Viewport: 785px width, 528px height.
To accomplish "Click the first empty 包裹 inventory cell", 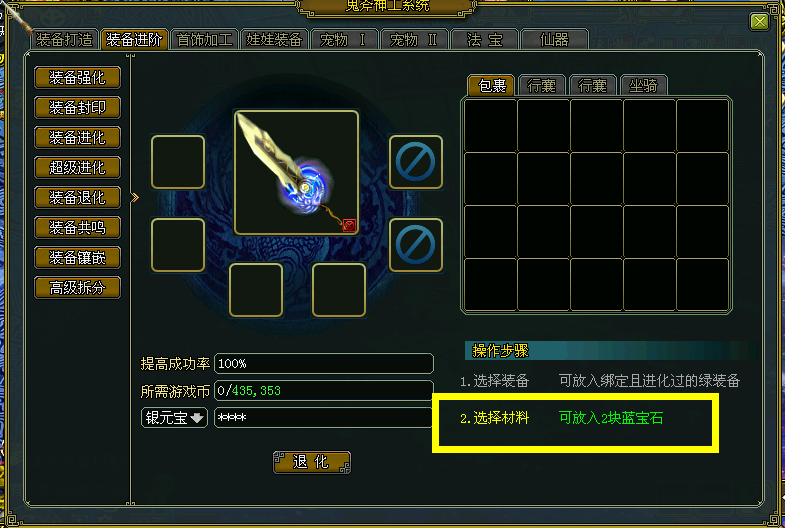I will tap(491, 126).
